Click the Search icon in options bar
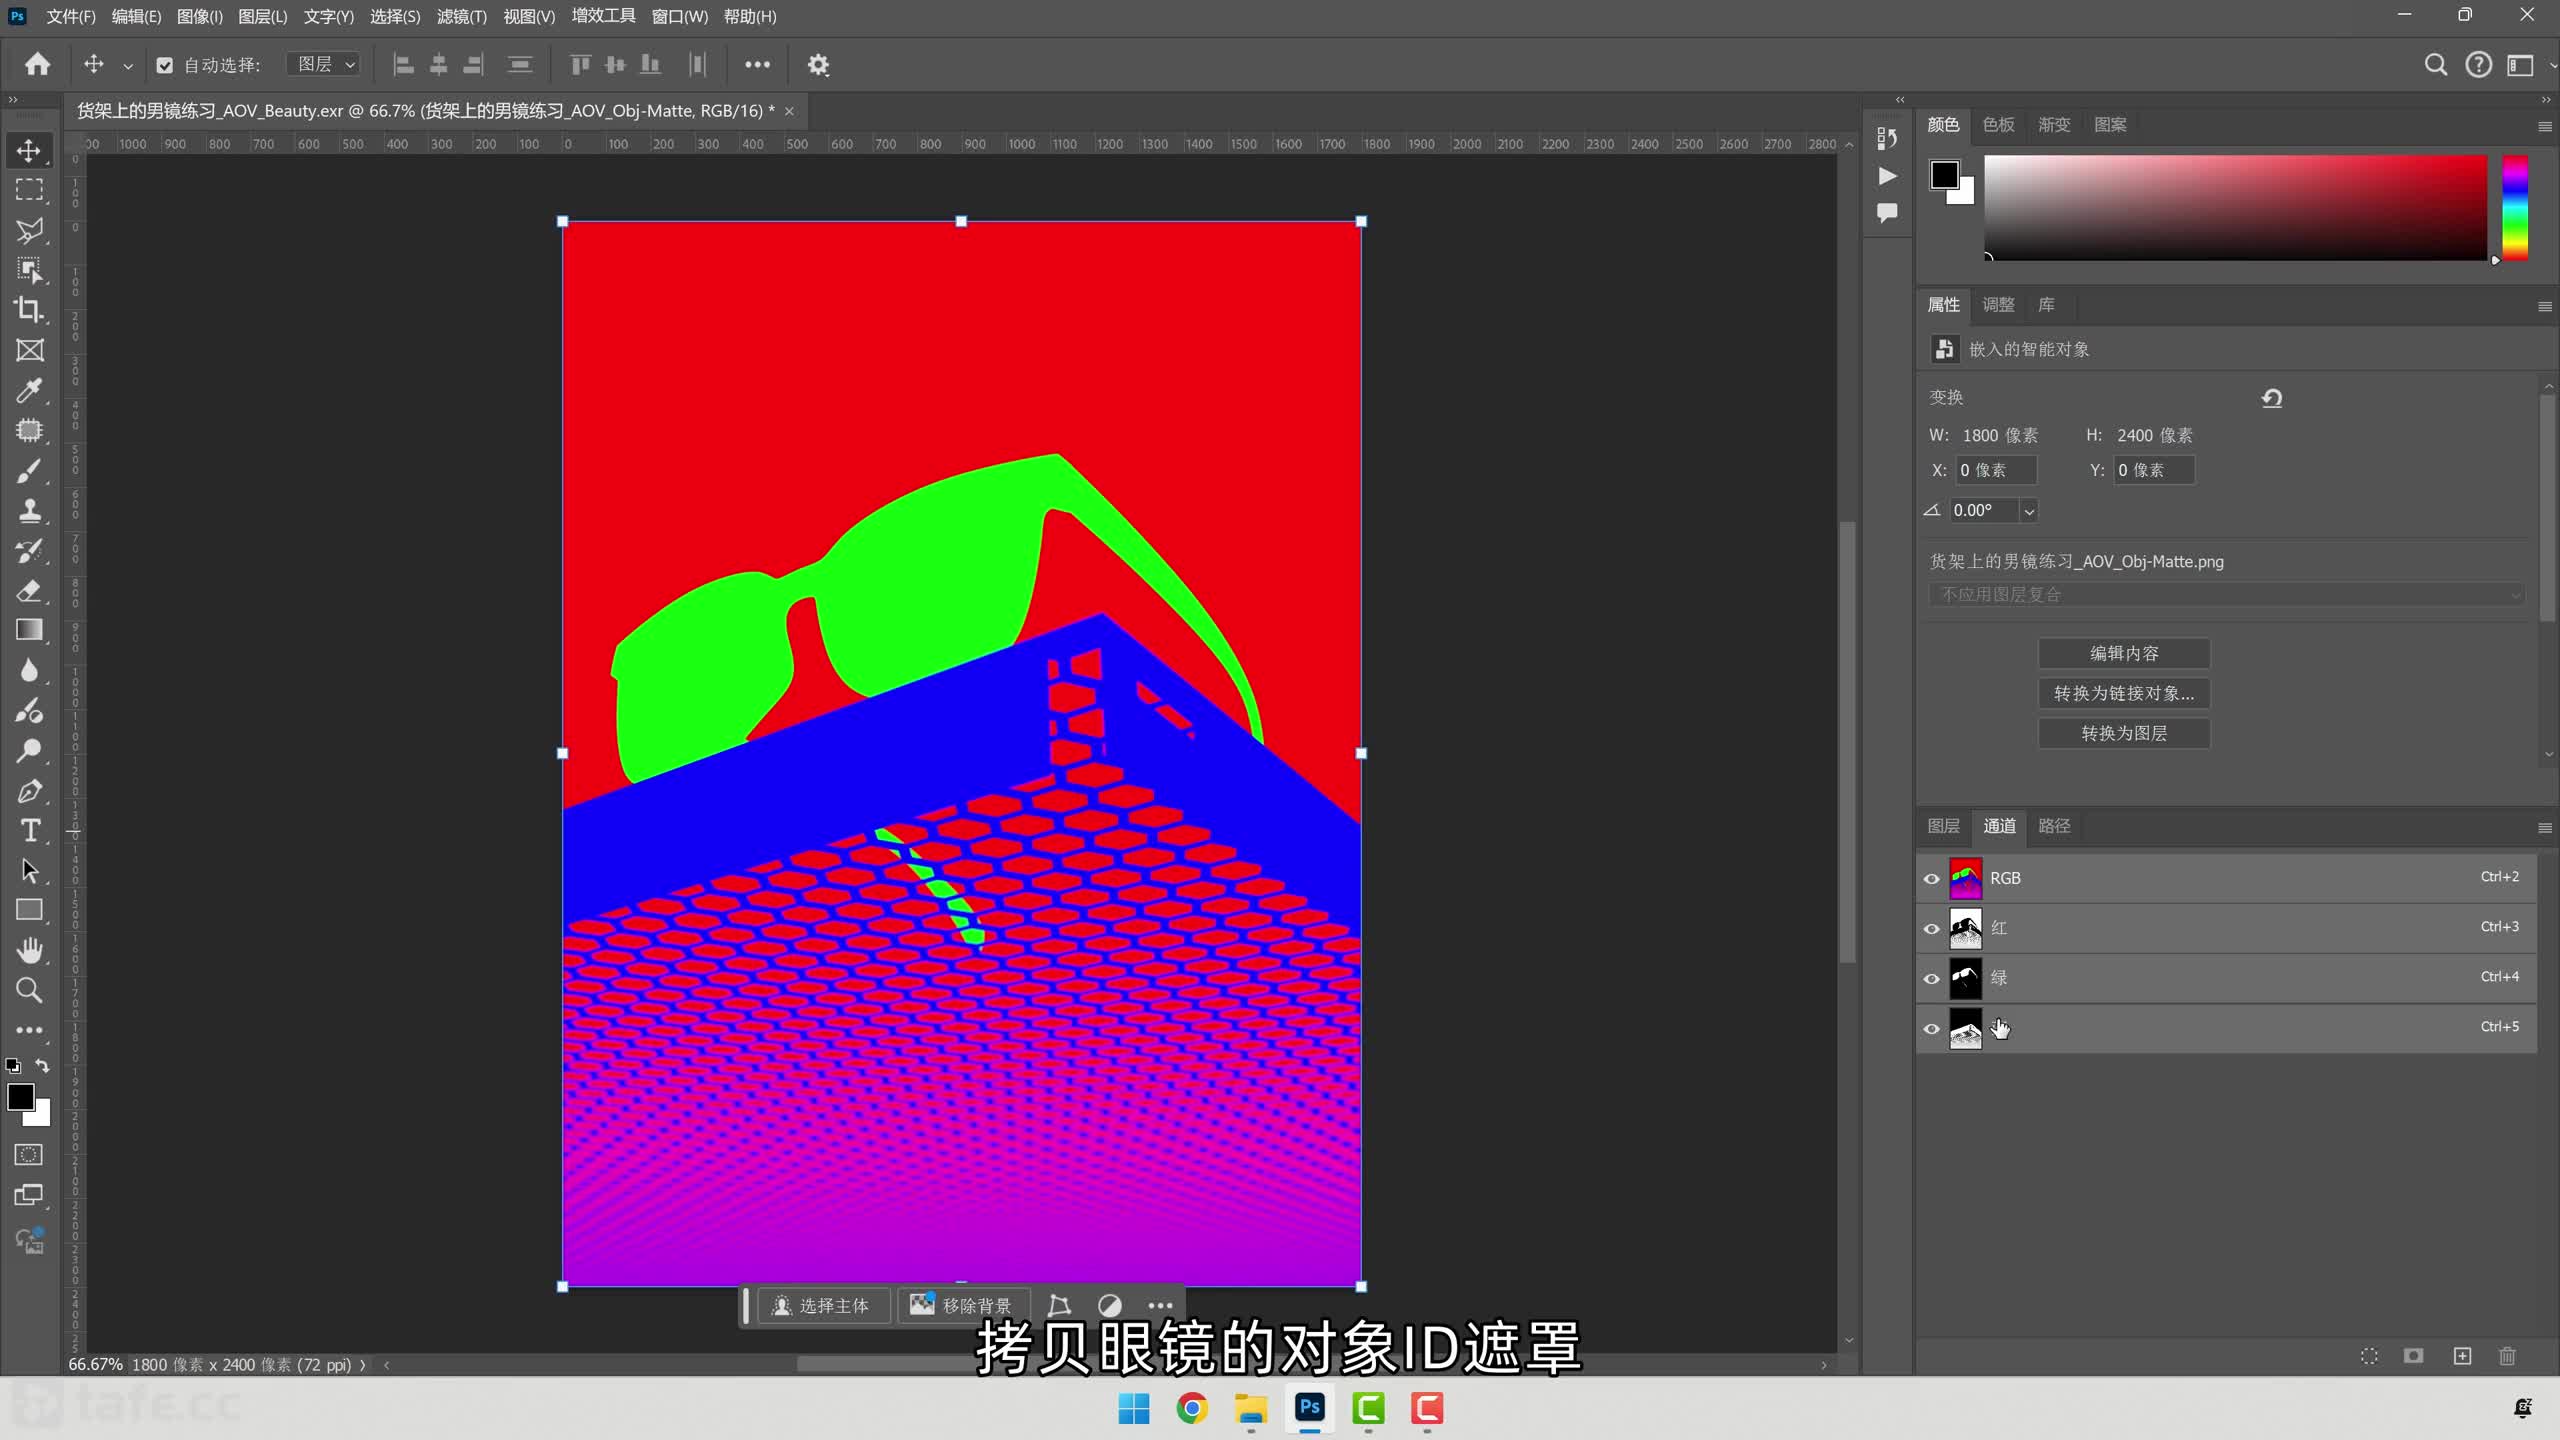Screen dimensions: 2560x1440 click(x=2436, y=65)
